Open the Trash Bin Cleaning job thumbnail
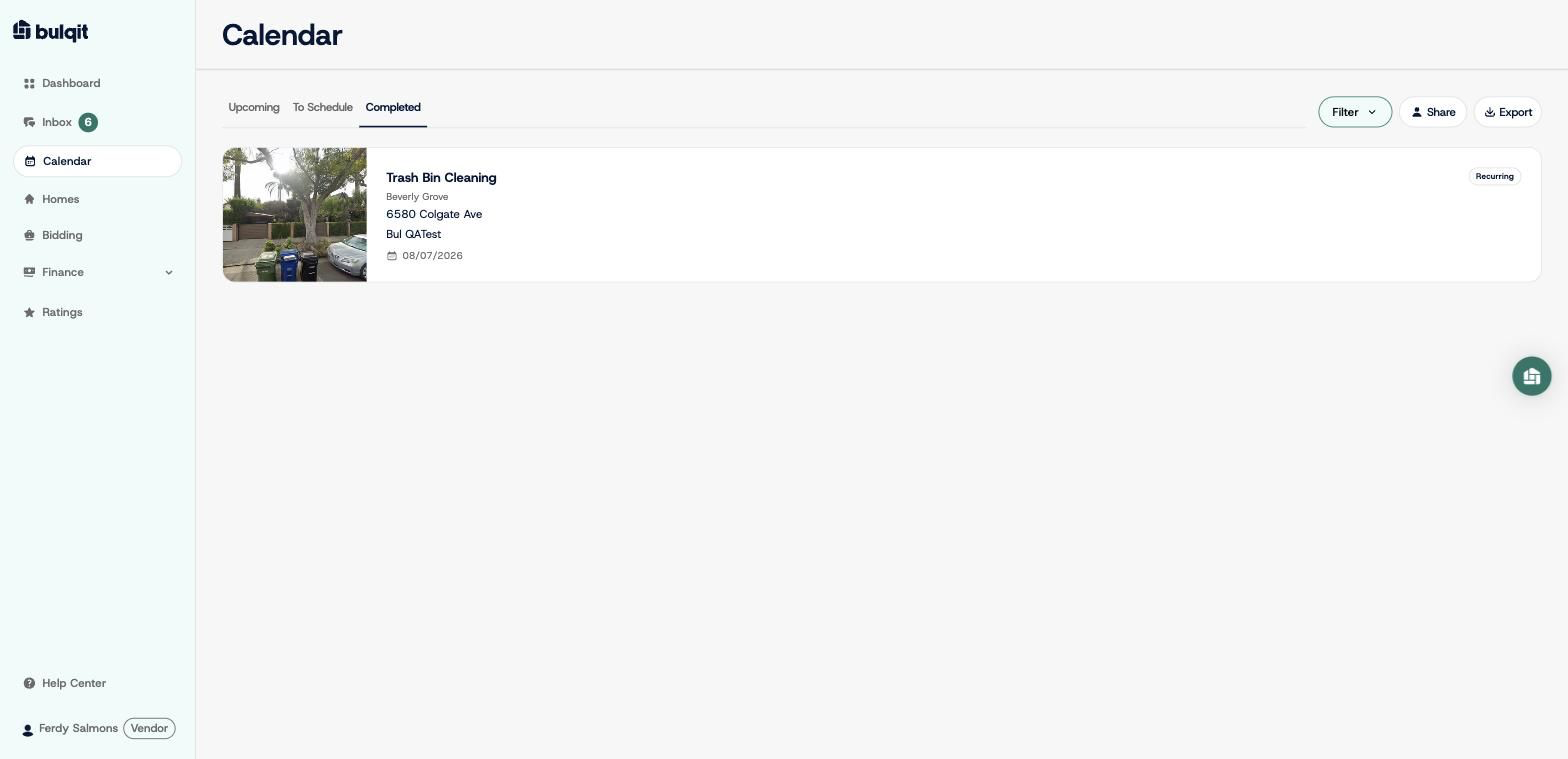Screen dimensions: 1568x759 pos(295,215)
